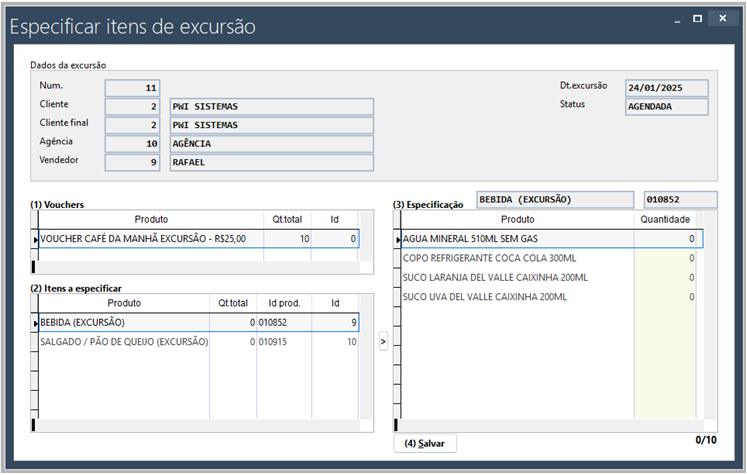Click the Produto column header in Especificação
This screenshot has height=475, width=747.
click(x=517, y=219)
